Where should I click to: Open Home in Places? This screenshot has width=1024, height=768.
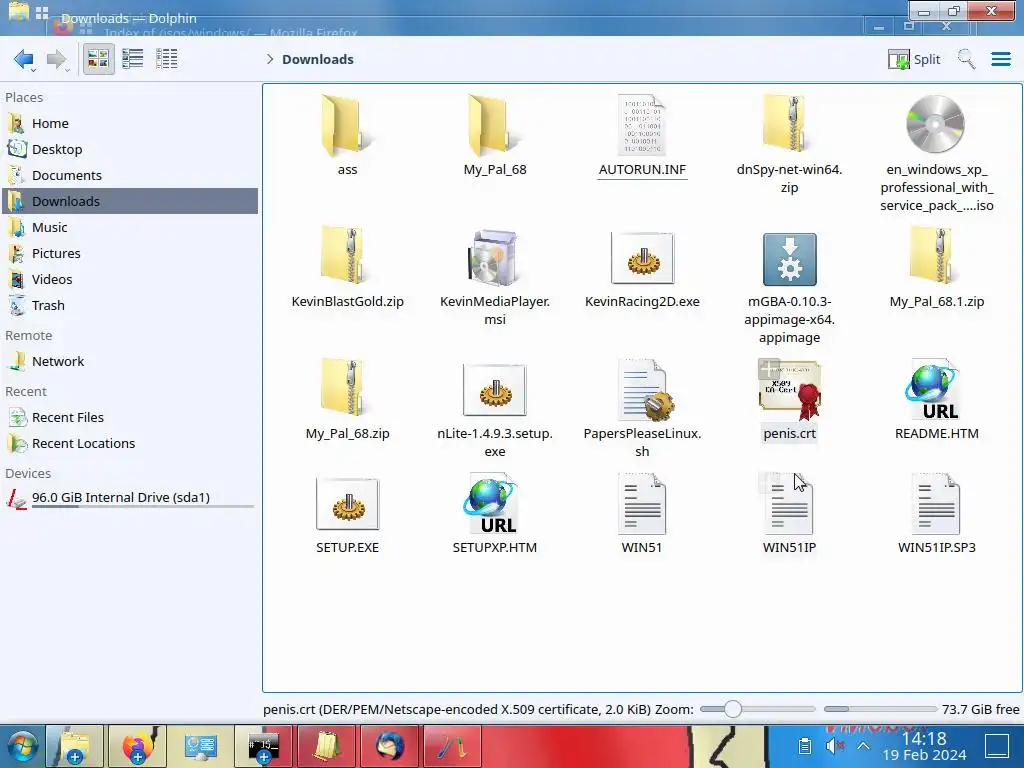click(x=129, y=123)
